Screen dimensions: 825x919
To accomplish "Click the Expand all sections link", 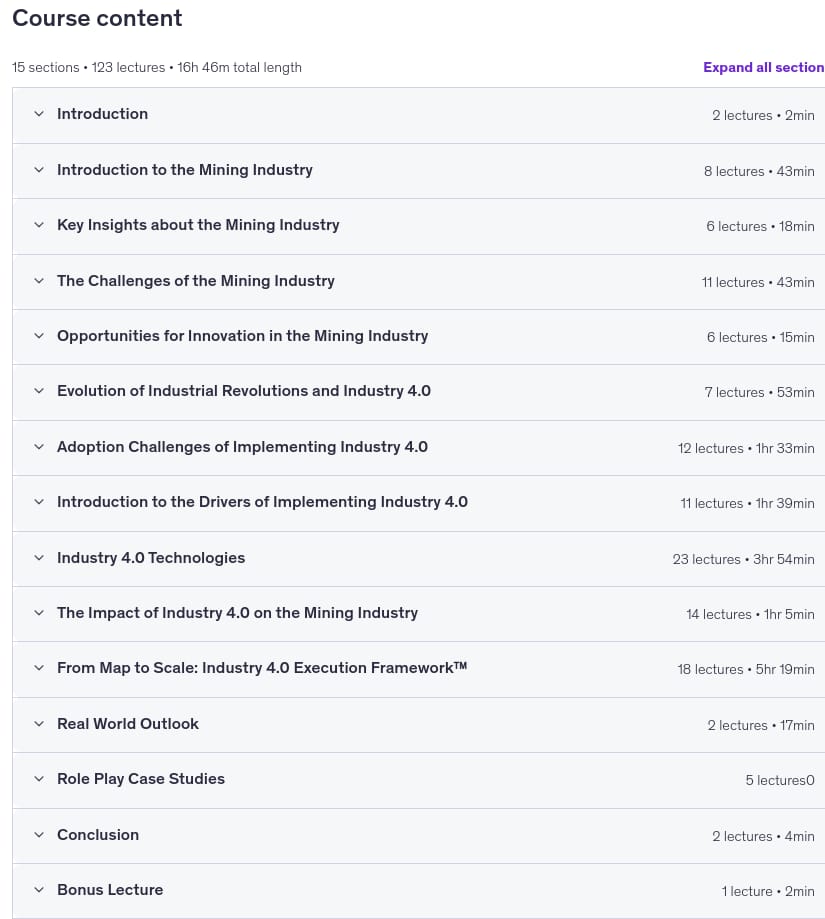I will (x=763, y=67).
